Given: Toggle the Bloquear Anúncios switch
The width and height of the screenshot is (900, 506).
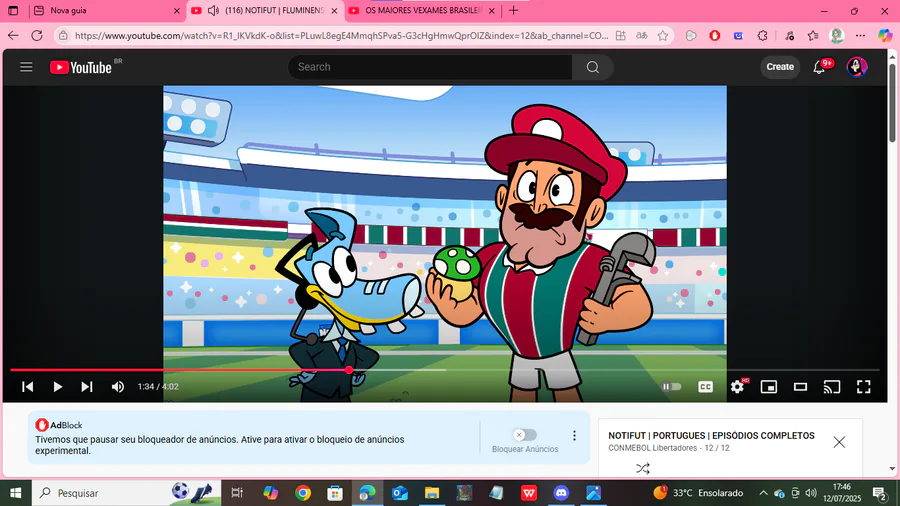Looking at the screenshot, I should point(525,435).
